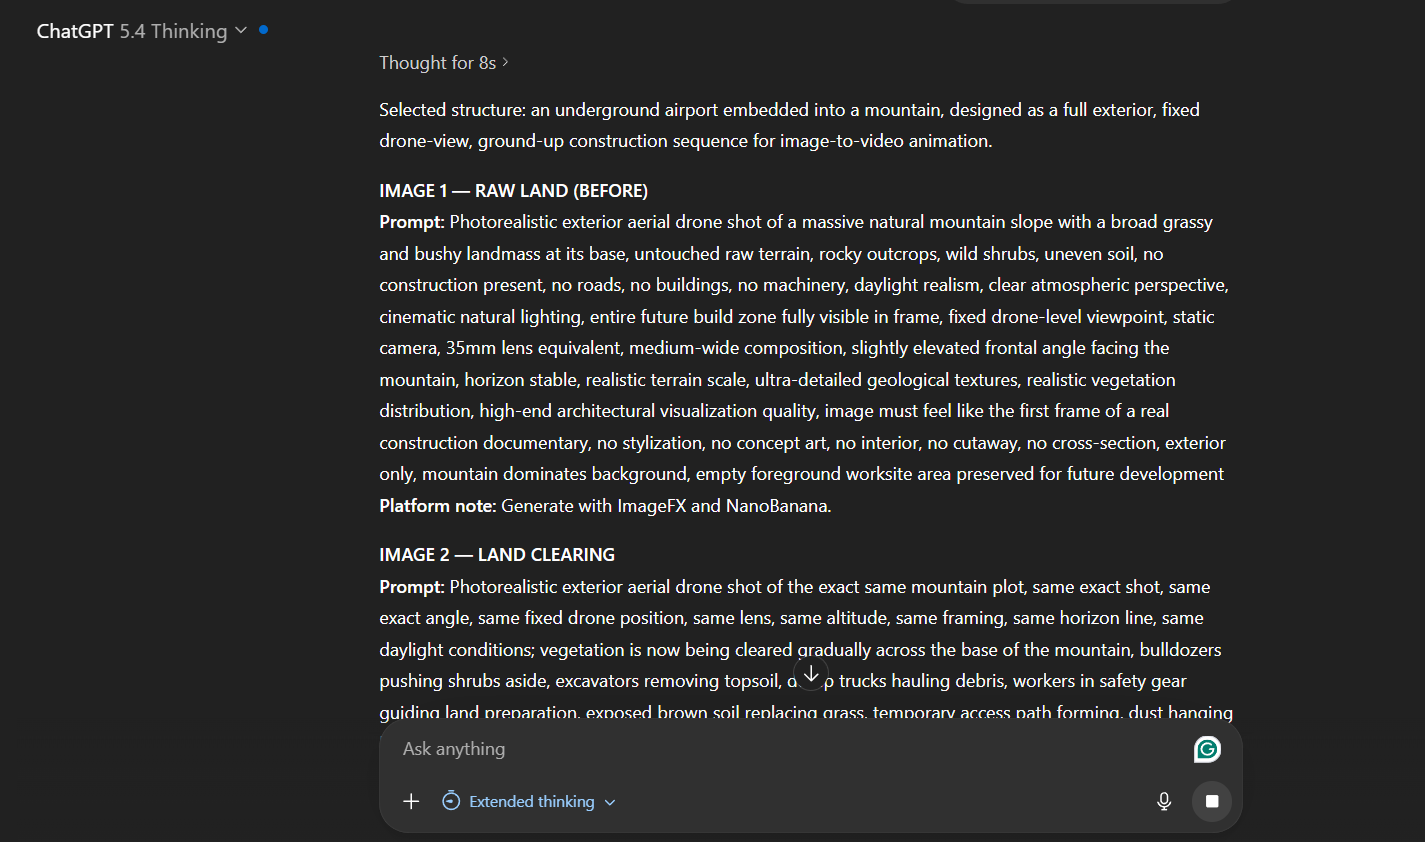Start voice dictation with the microphone icon
Image resolution: width=1425 pixels, height=842 pixels.
(x=1164, y=801)
